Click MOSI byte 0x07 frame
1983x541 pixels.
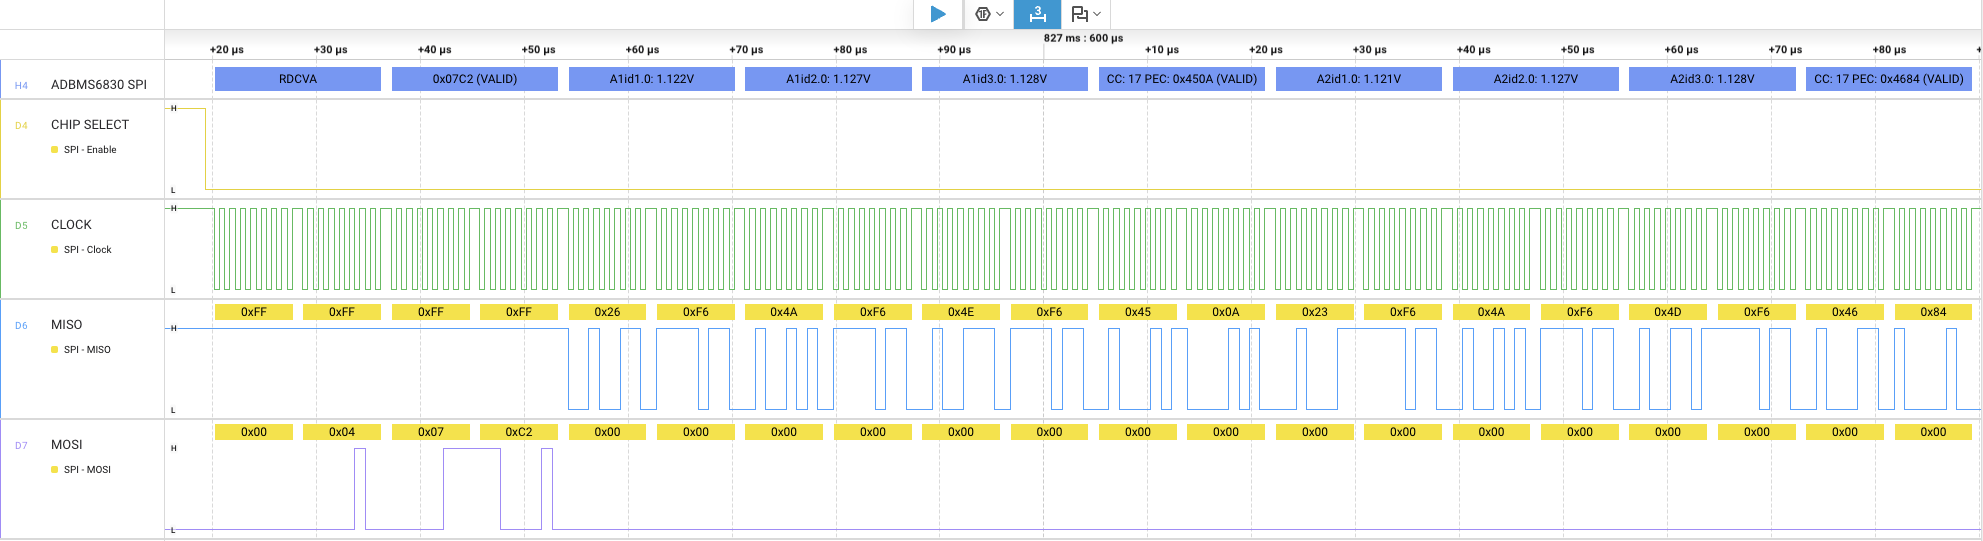(431, 432)
